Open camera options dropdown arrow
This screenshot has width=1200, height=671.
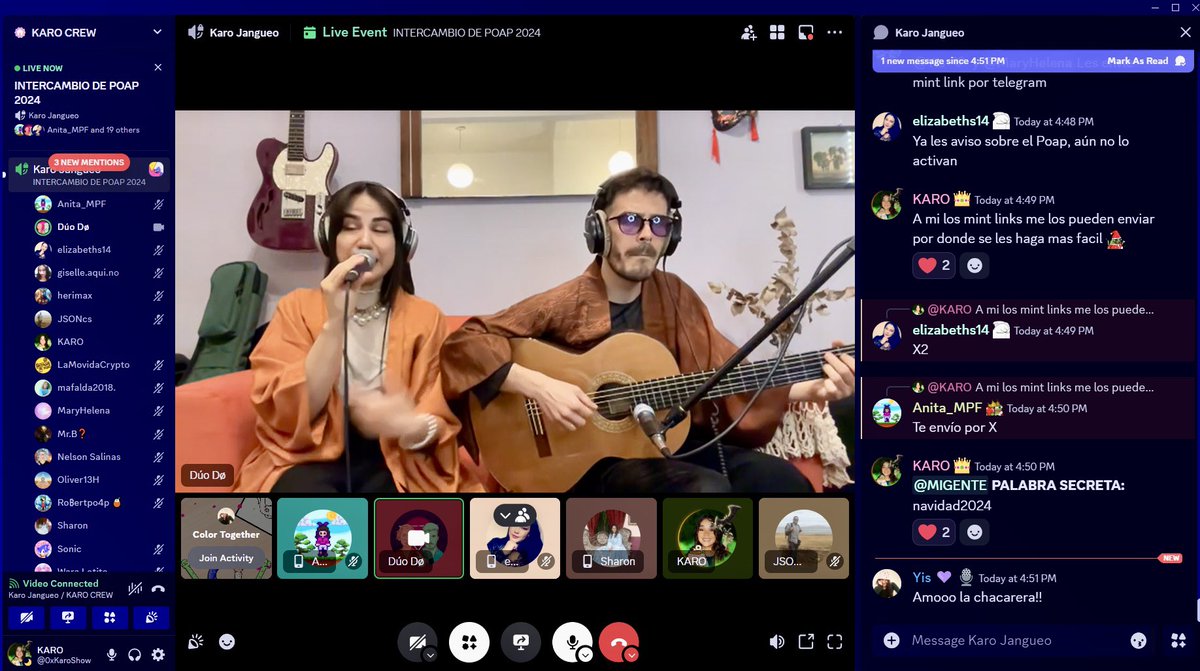pyautogui.click(x=430, y=656)
